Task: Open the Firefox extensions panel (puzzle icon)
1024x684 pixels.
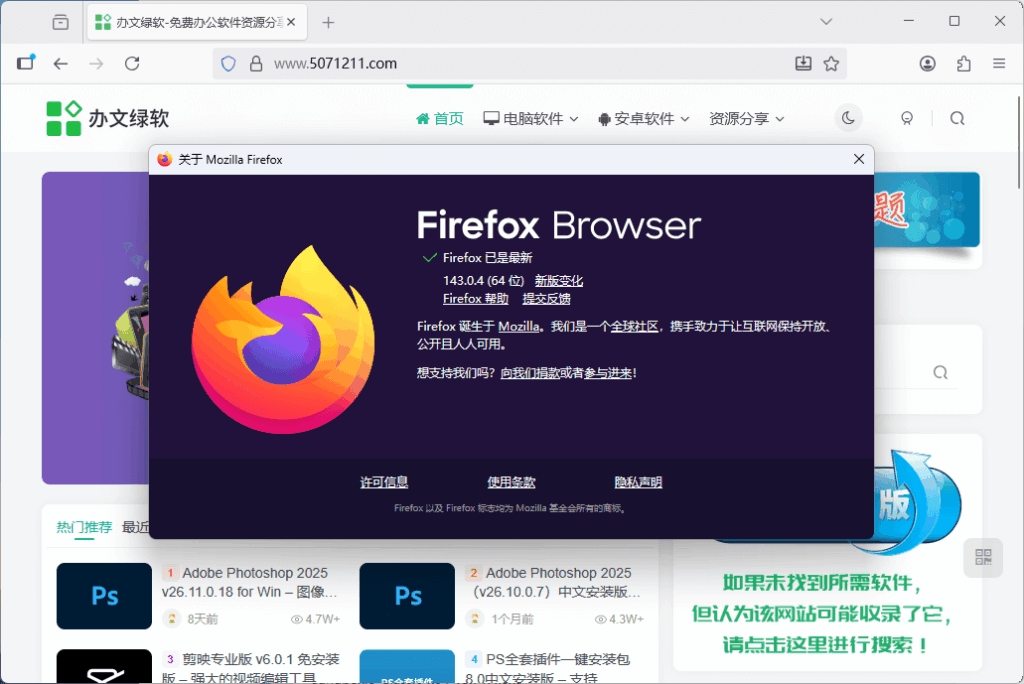Action: pyautogui.click(x=963, y=63)
